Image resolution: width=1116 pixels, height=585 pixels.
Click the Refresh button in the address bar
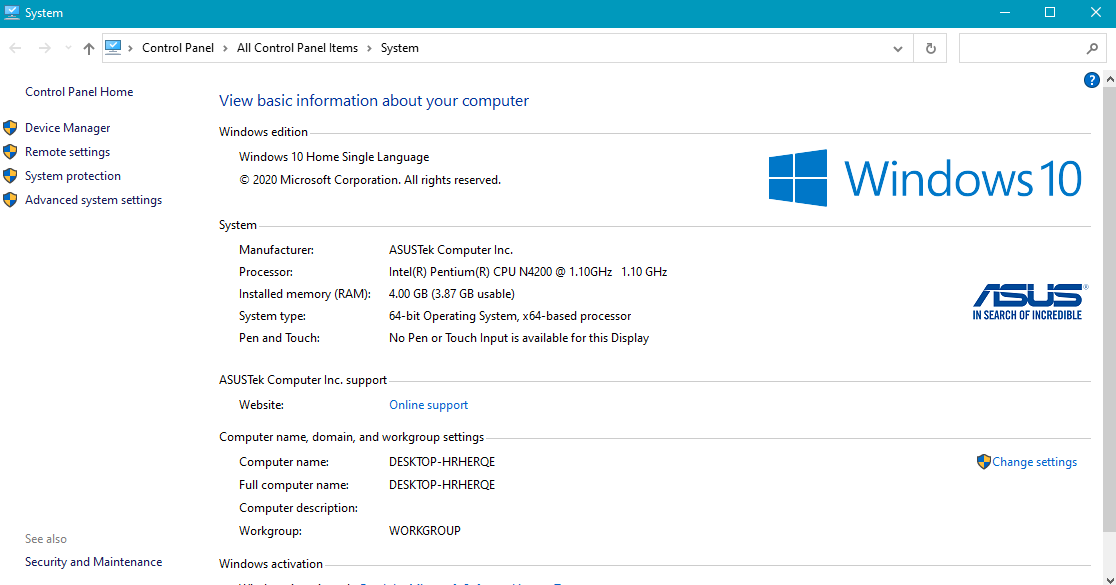930,48
